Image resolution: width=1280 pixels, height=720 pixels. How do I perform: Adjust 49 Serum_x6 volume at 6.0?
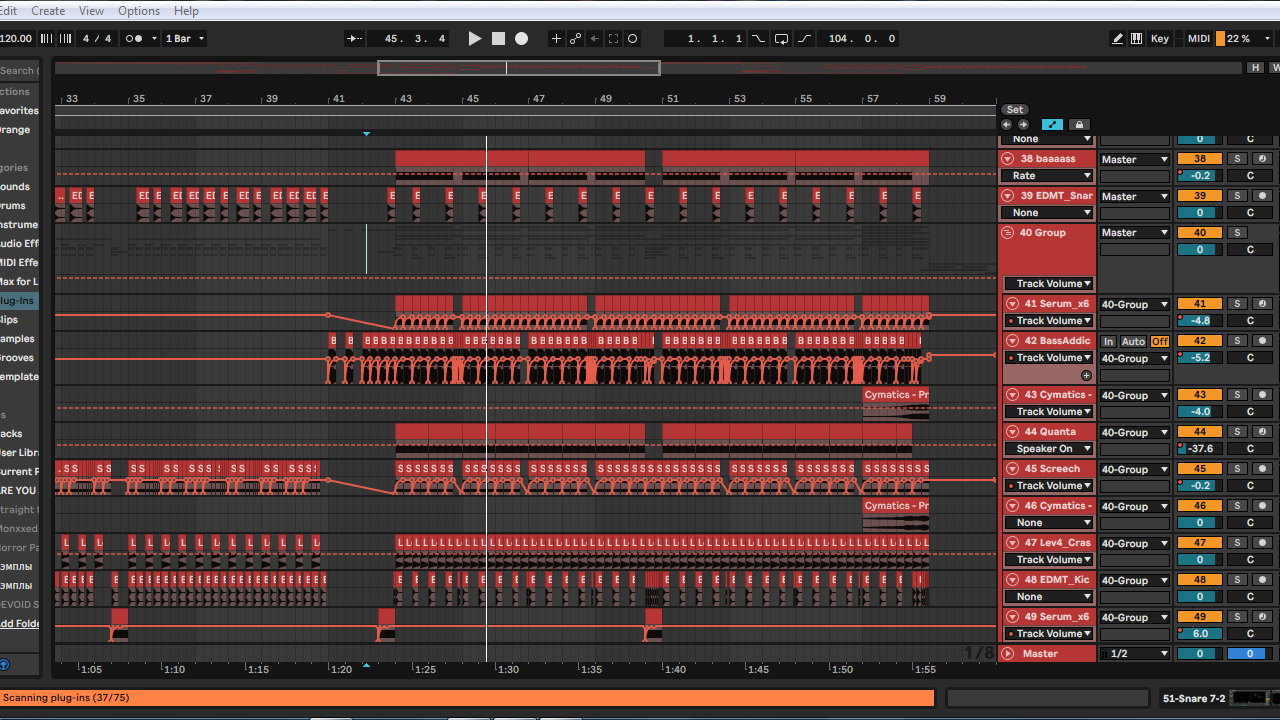[x=1200, y=634]
